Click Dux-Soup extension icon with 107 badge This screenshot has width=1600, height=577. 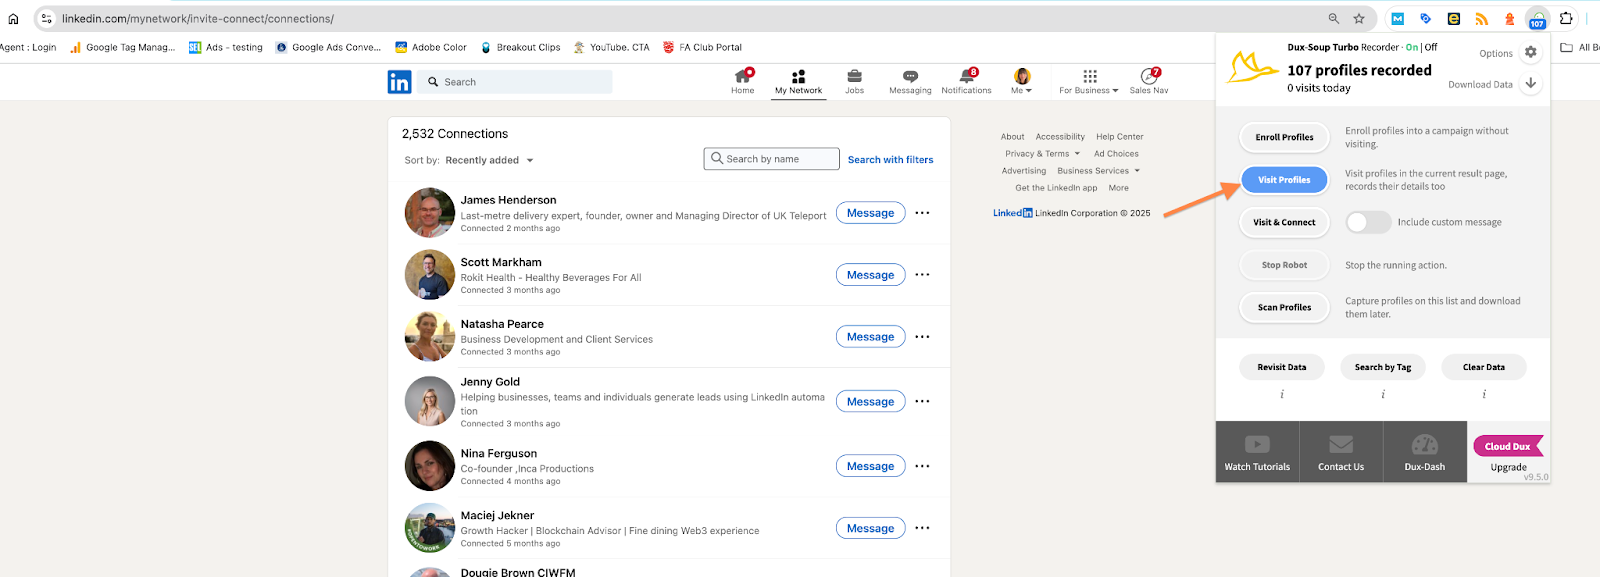click(1537, 19)
